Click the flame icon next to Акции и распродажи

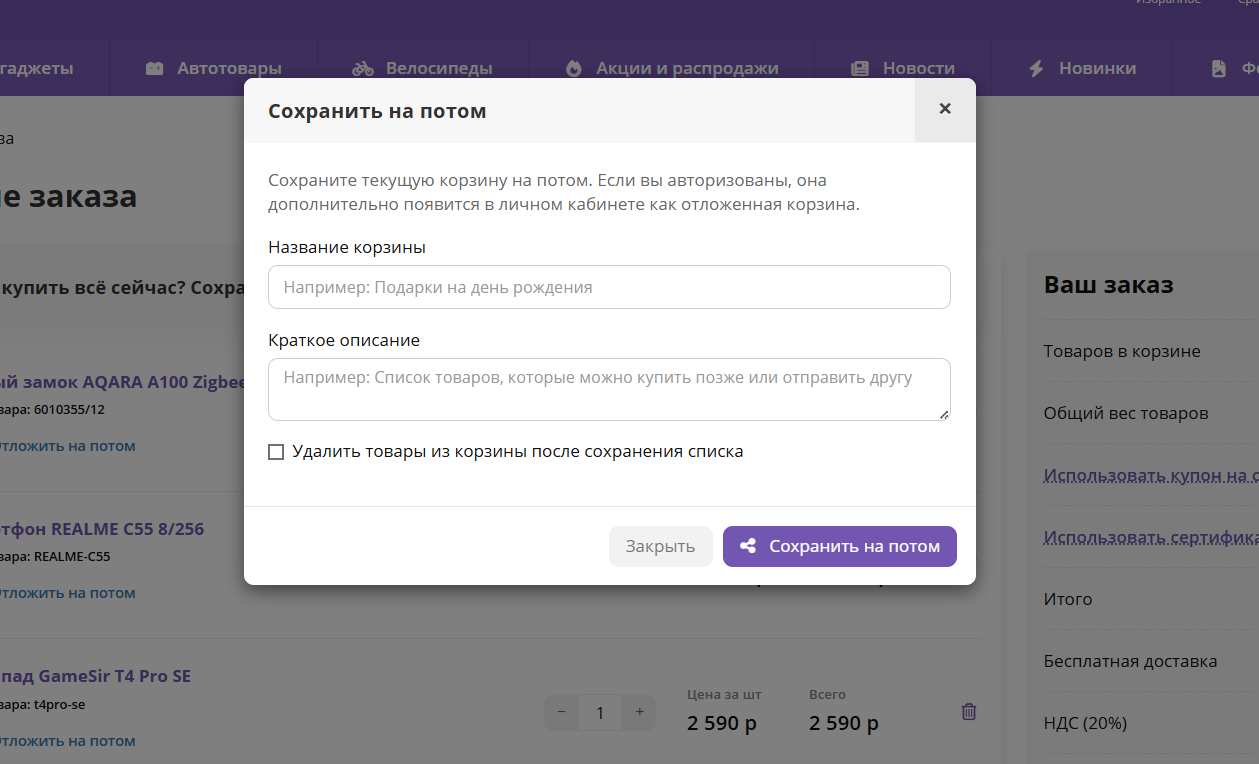point(574,69)
